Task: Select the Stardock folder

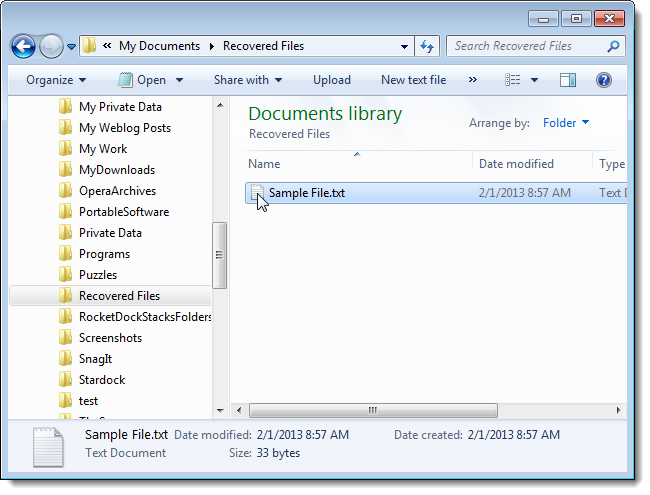Action: click(102, 380)
